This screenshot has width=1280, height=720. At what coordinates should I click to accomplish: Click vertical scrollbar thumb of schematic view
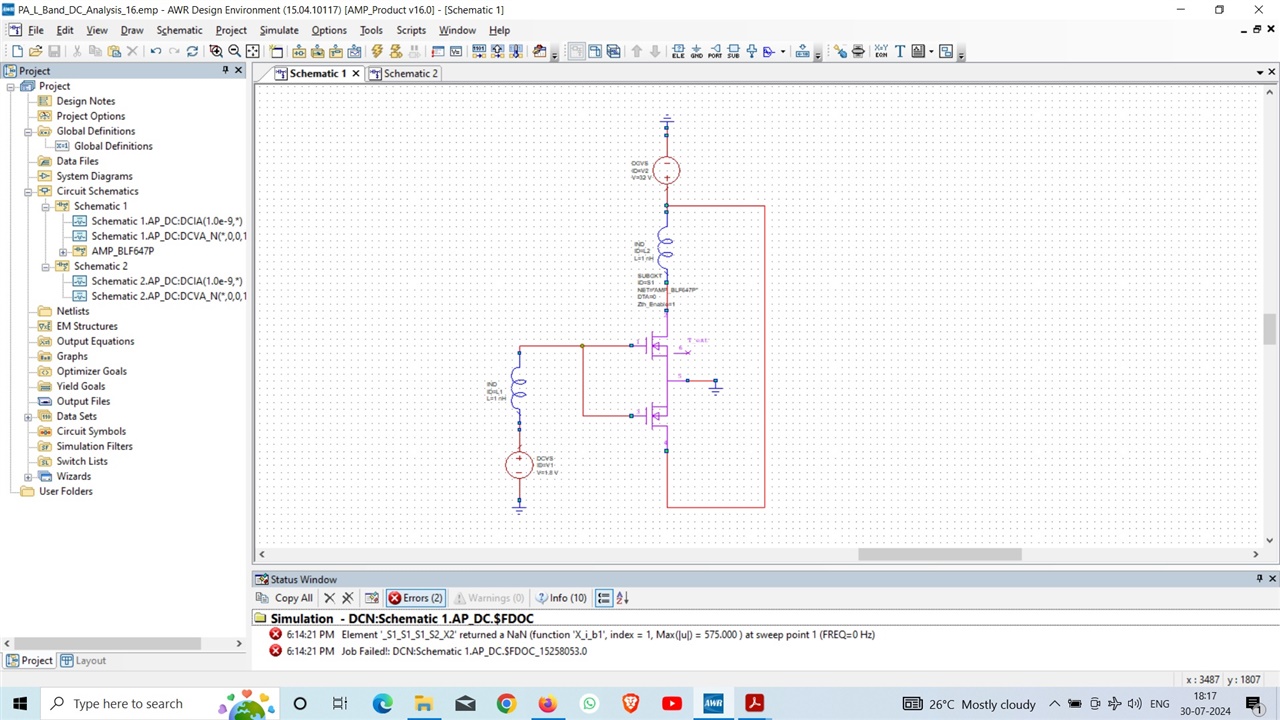(x=1271, y=329)
